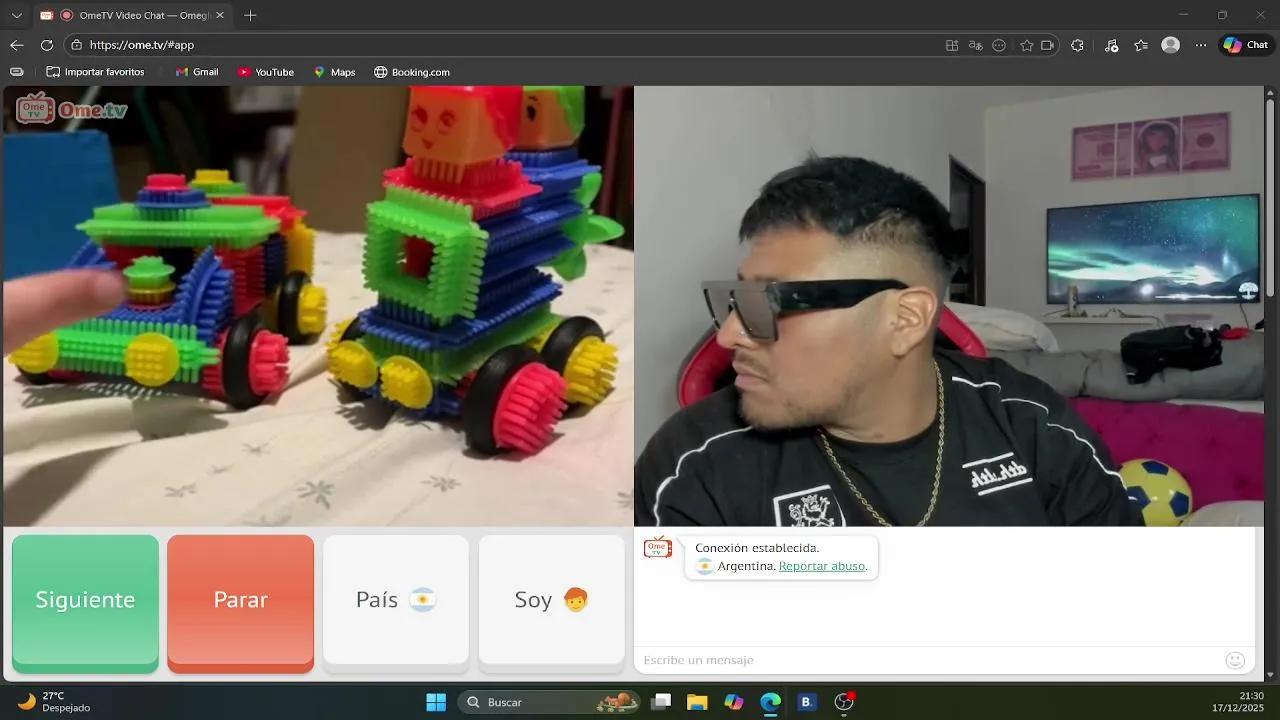Click the browser profile avatar icon
The height and width of the screenshot is (720, 1280).
click(1170, 45)
